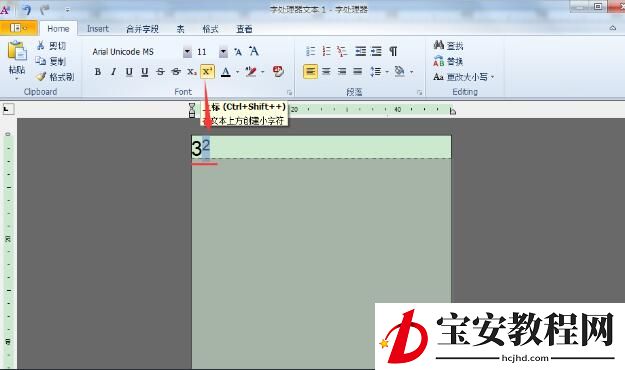625x370 pixels.
Task: Decrease the paragraph indent
Action: click(360, 51)
